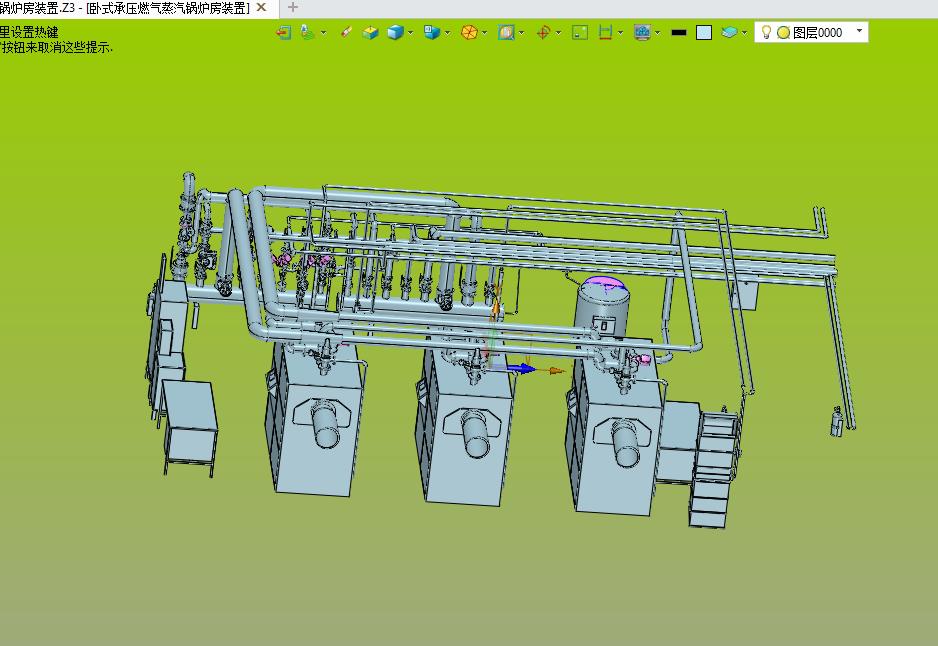Click the red crosshair target icon
Screen dimensions: 938x646
pos(544,32)
